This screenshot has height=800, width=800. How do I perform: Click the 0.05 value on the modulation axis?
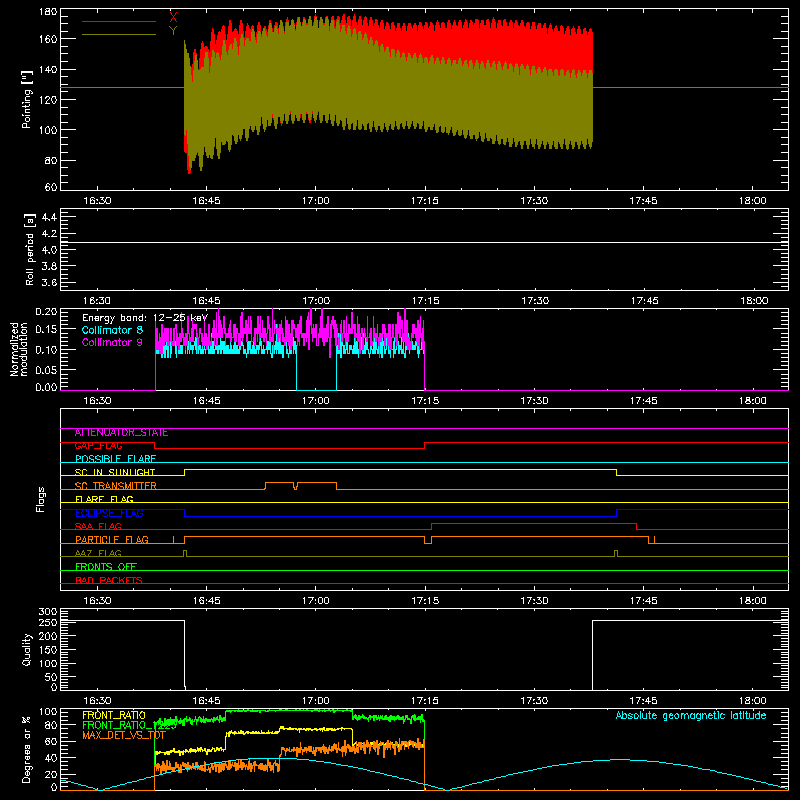pyautogui.click(x=46, y=369)
